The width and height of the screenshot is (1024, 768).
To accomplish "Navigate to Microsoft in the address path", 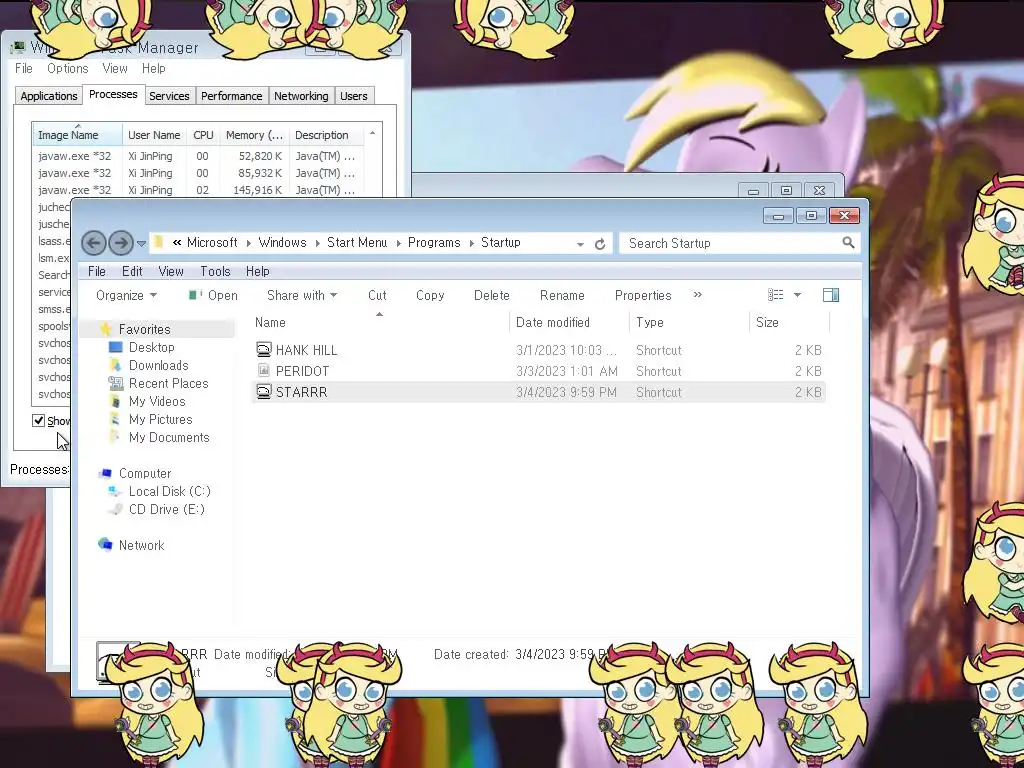I will [x=212, y=242].
